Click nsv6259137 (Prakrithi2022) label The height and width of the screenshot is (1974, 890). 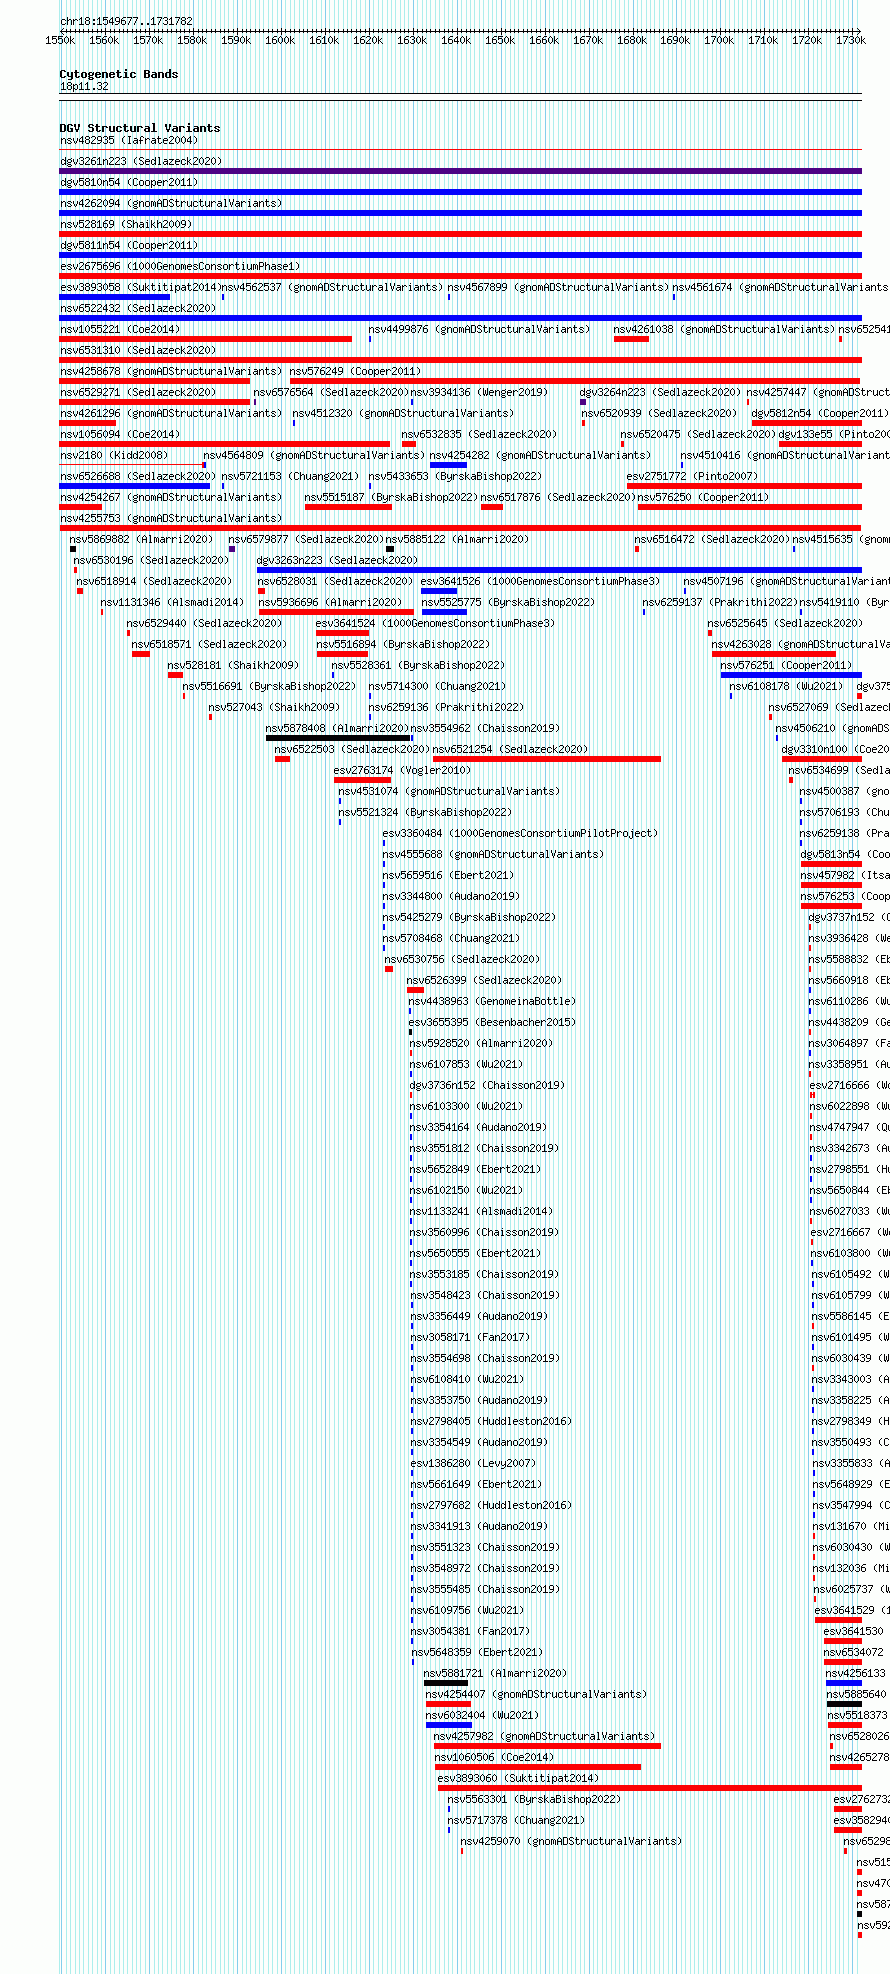pyautogui.click(x=720, y=602)
